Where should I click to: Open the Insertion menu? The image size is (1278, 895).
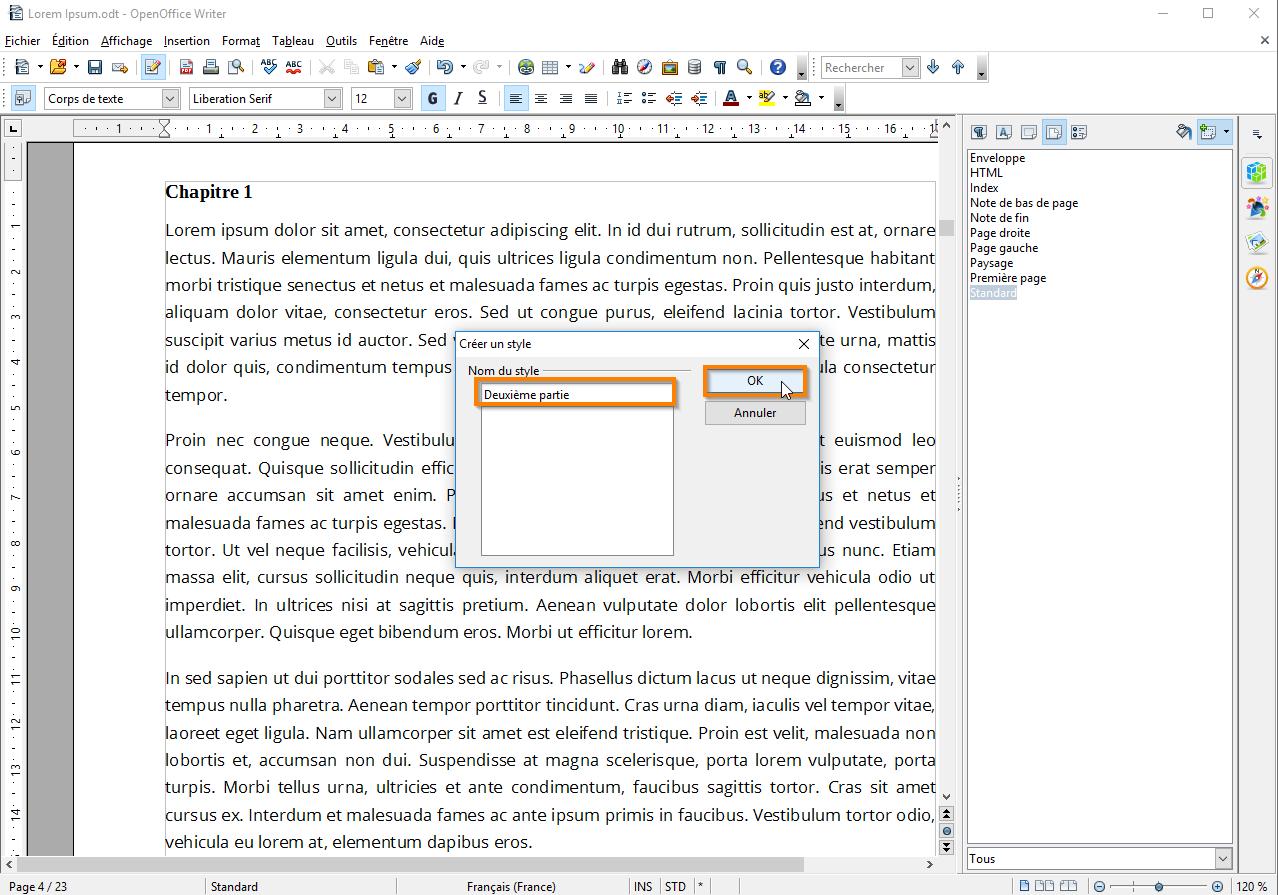pyautogui.click(x=187, y=41)
